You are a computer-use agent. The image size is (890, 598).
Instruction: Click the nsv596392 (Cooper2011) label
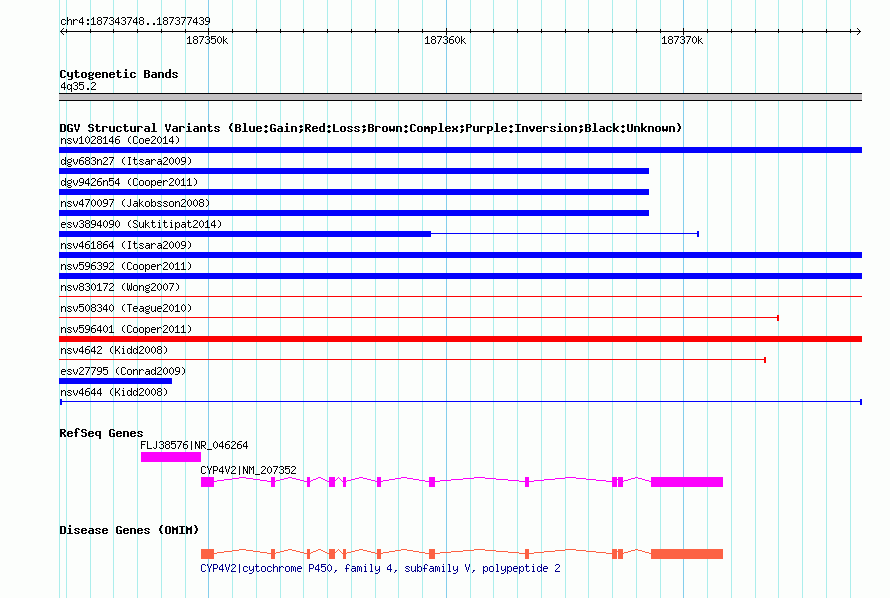pos(126,266)
